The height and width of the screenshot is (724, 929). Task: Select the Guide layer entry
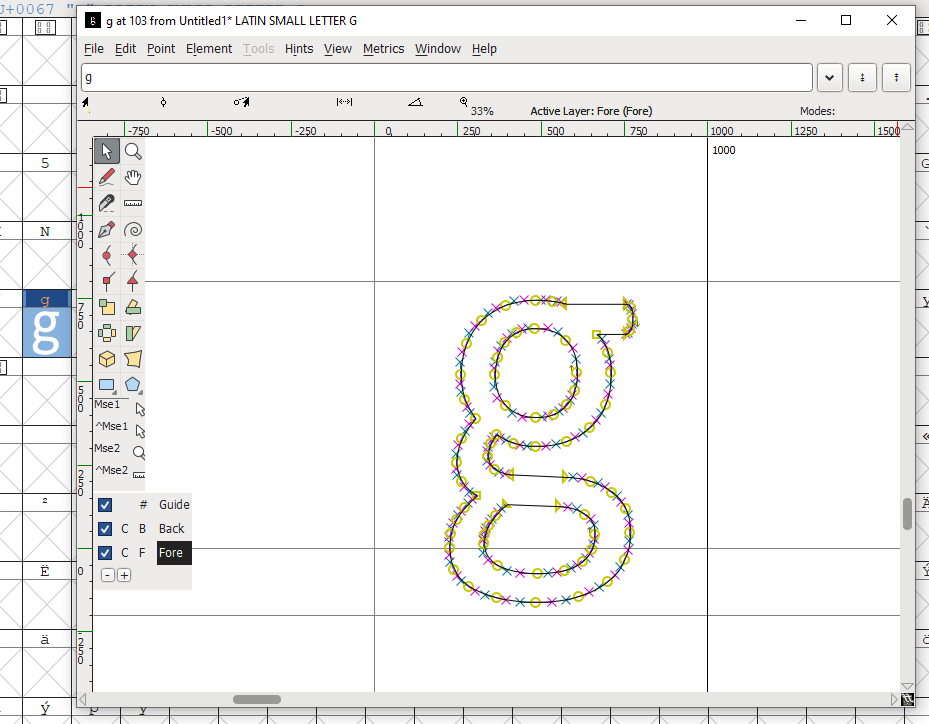(174, 505)
